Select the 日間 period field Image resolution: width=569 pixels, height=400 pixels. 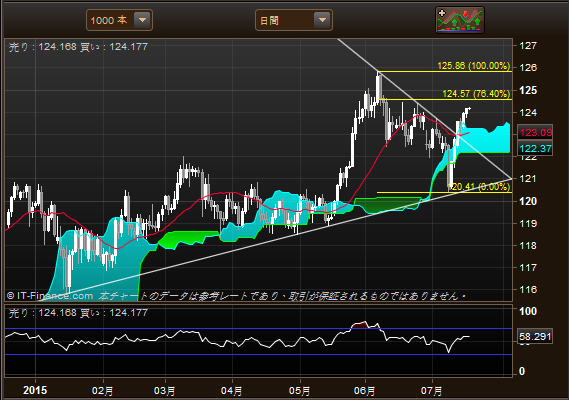[294, 20]
